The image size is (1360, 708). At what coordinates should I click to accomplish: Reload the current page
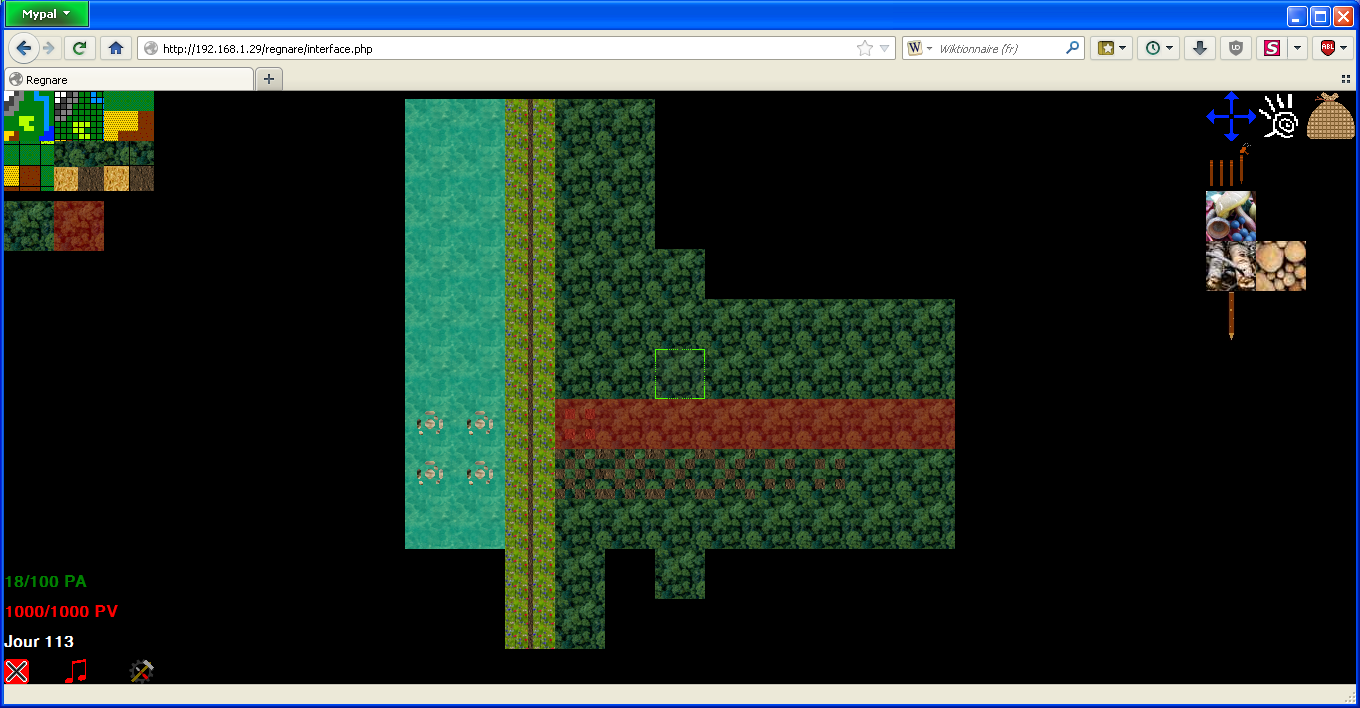pos(79,48)
